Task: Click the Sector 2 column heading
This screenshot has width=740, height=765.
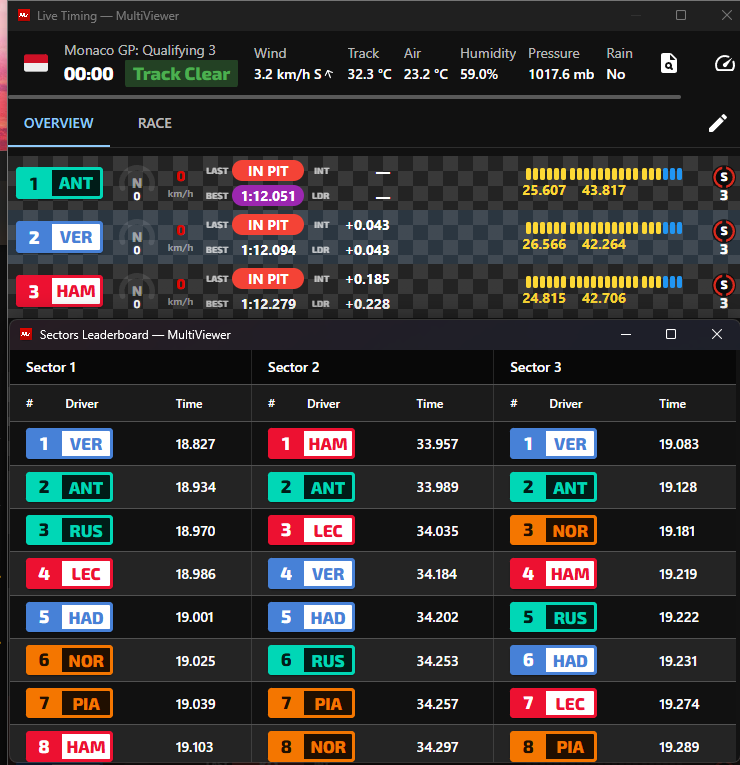Action: click(293, 367)
